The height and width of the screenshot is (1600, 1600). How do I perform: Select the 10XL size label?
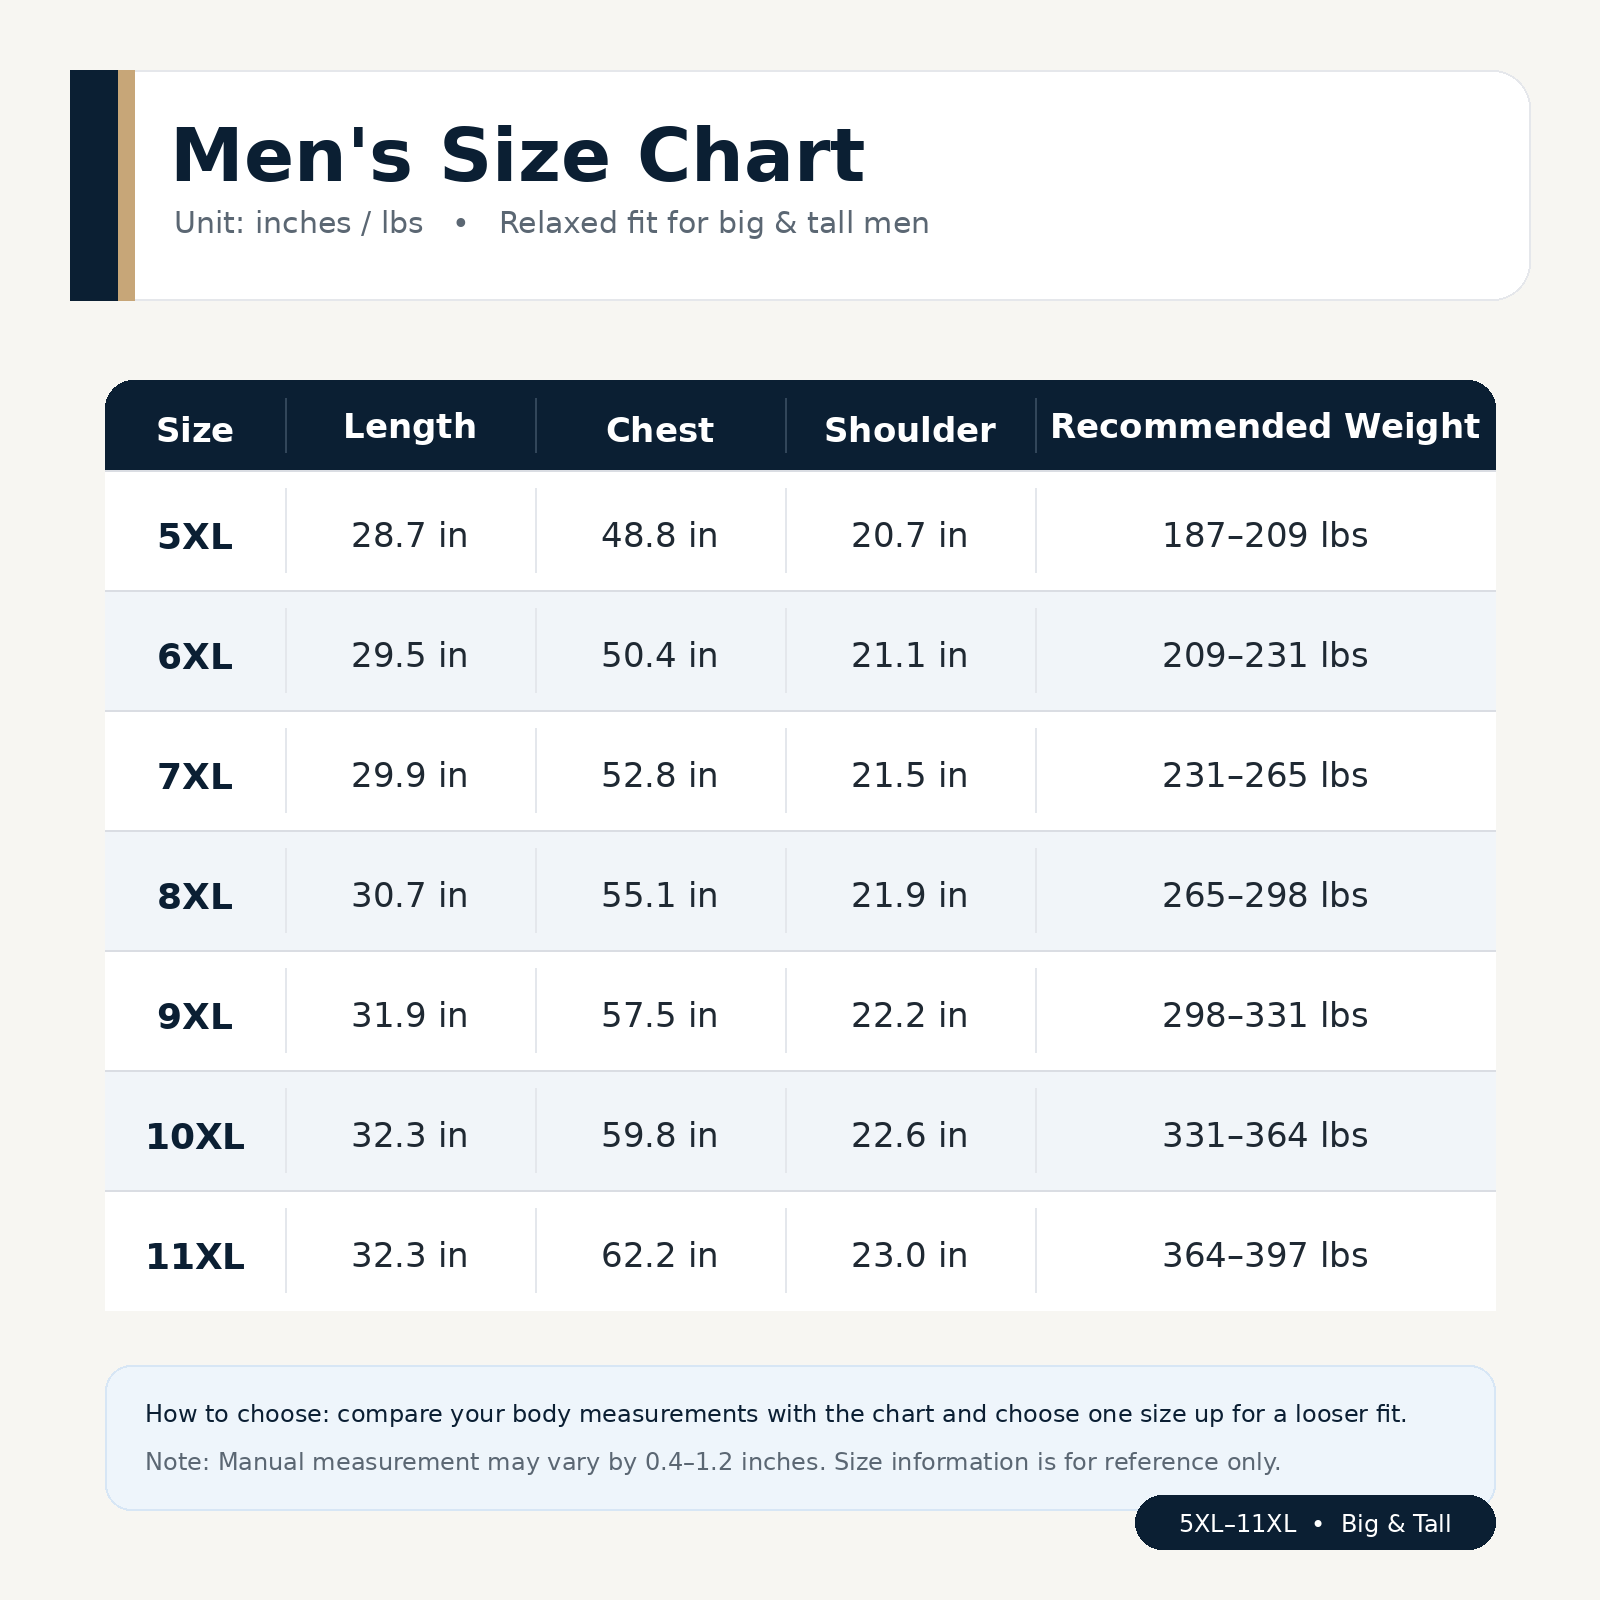195,1137
